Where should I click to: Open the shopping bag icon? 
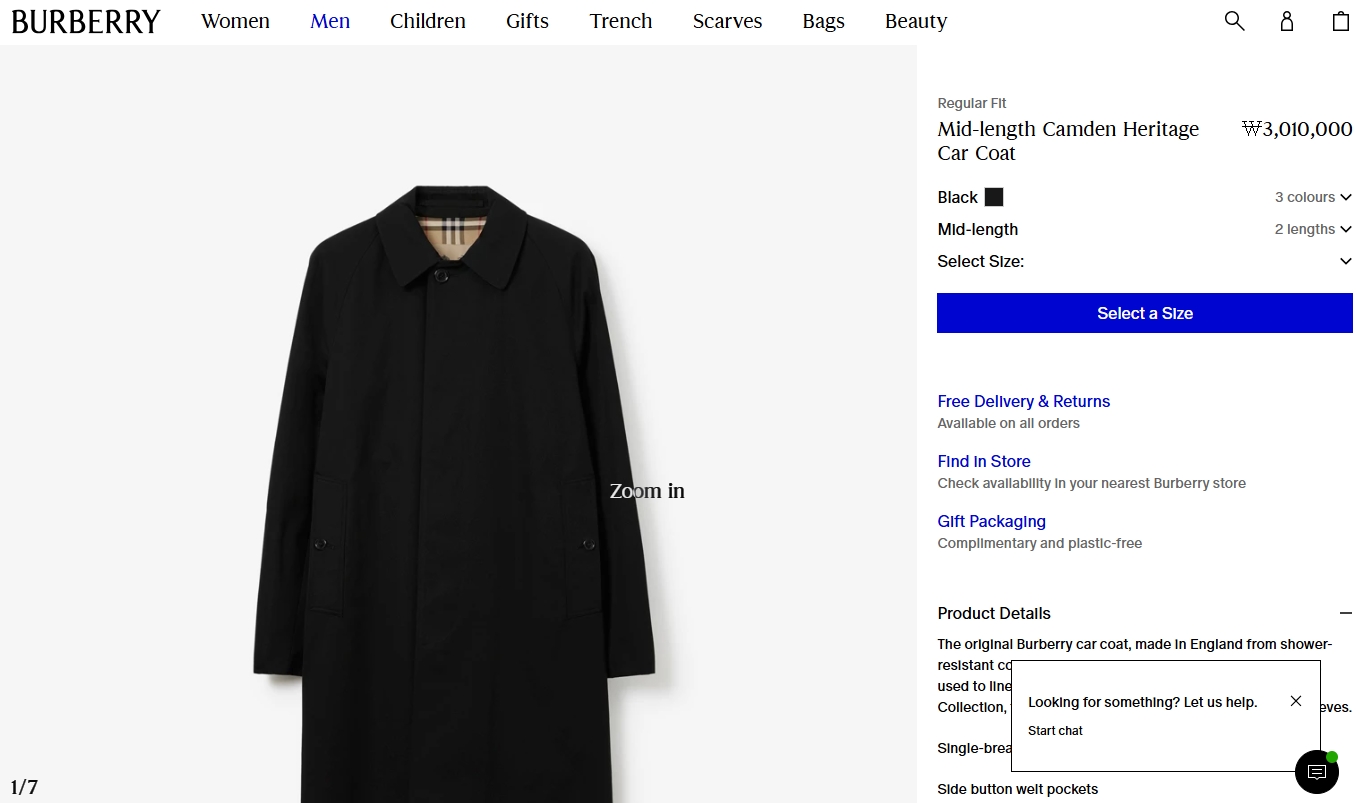pos(1341,21)
